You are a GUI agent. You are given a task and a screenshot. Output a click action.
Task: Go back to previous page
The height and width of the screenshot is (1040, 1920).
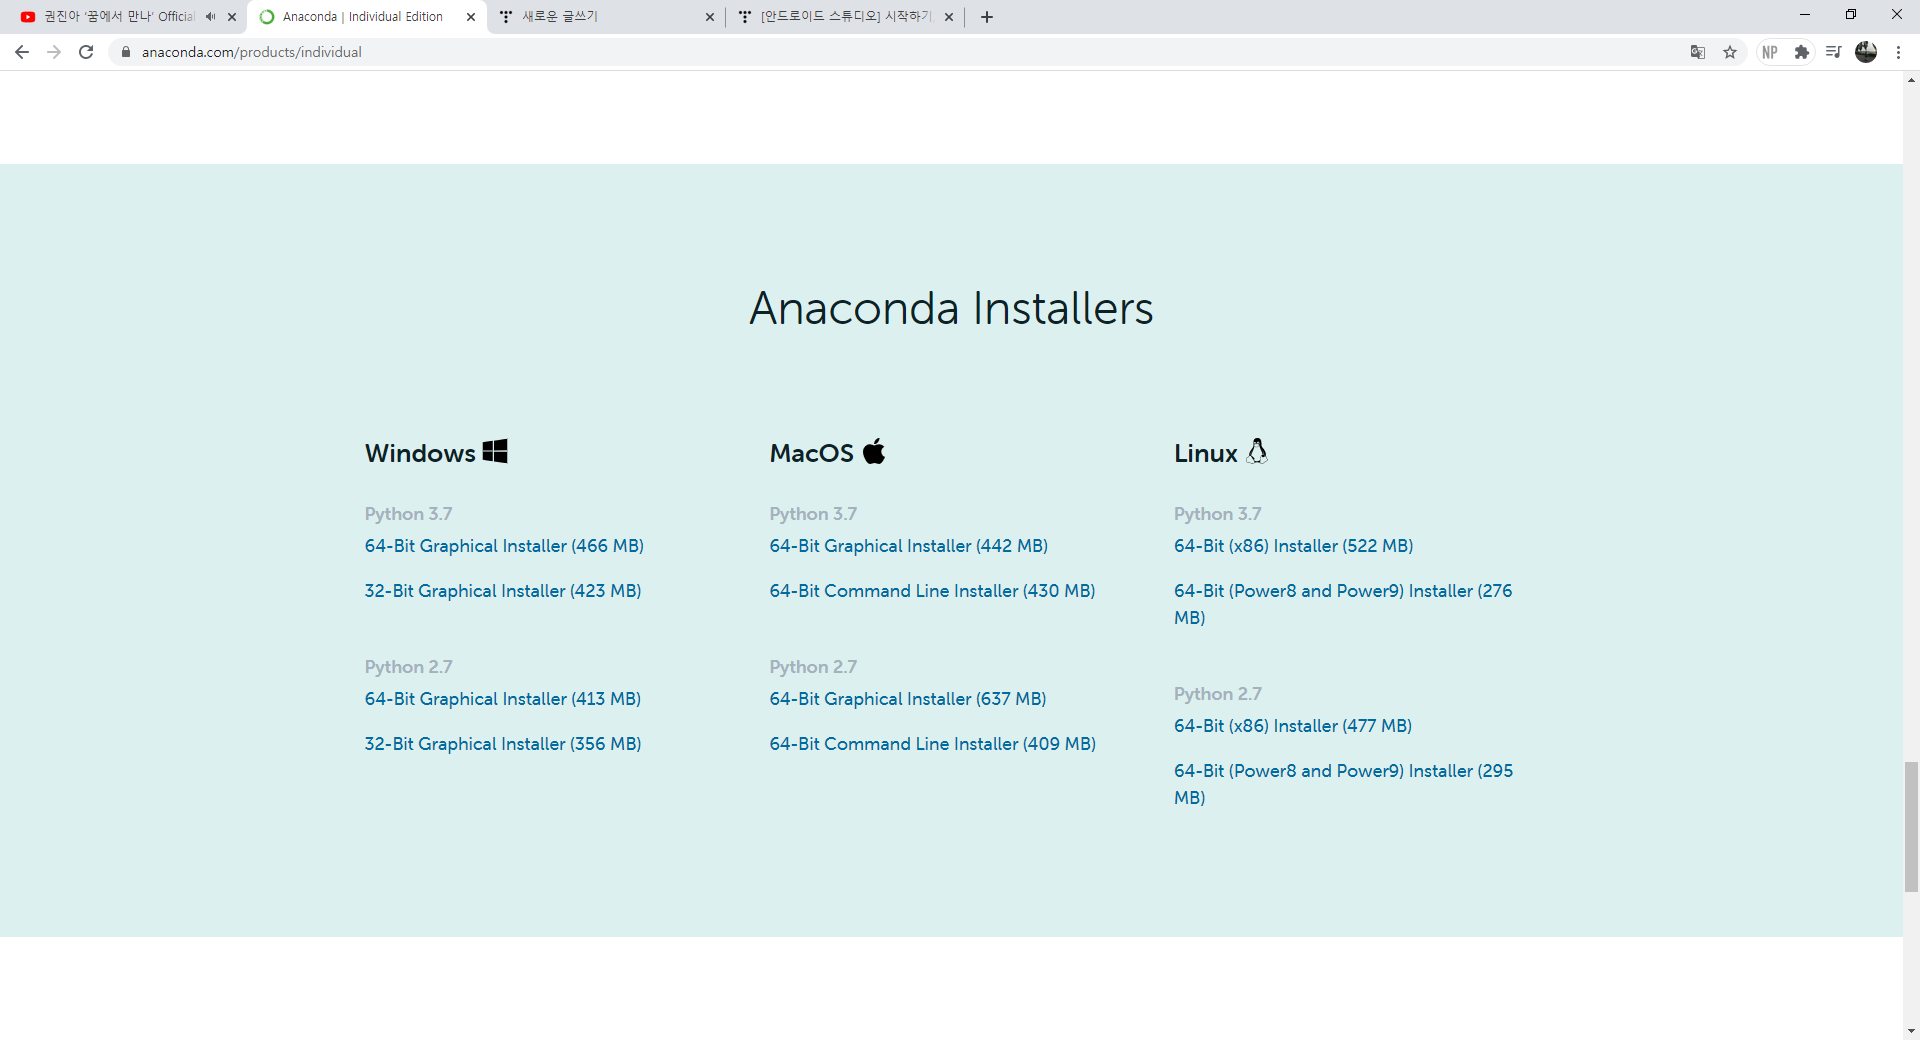click(22, 52)
